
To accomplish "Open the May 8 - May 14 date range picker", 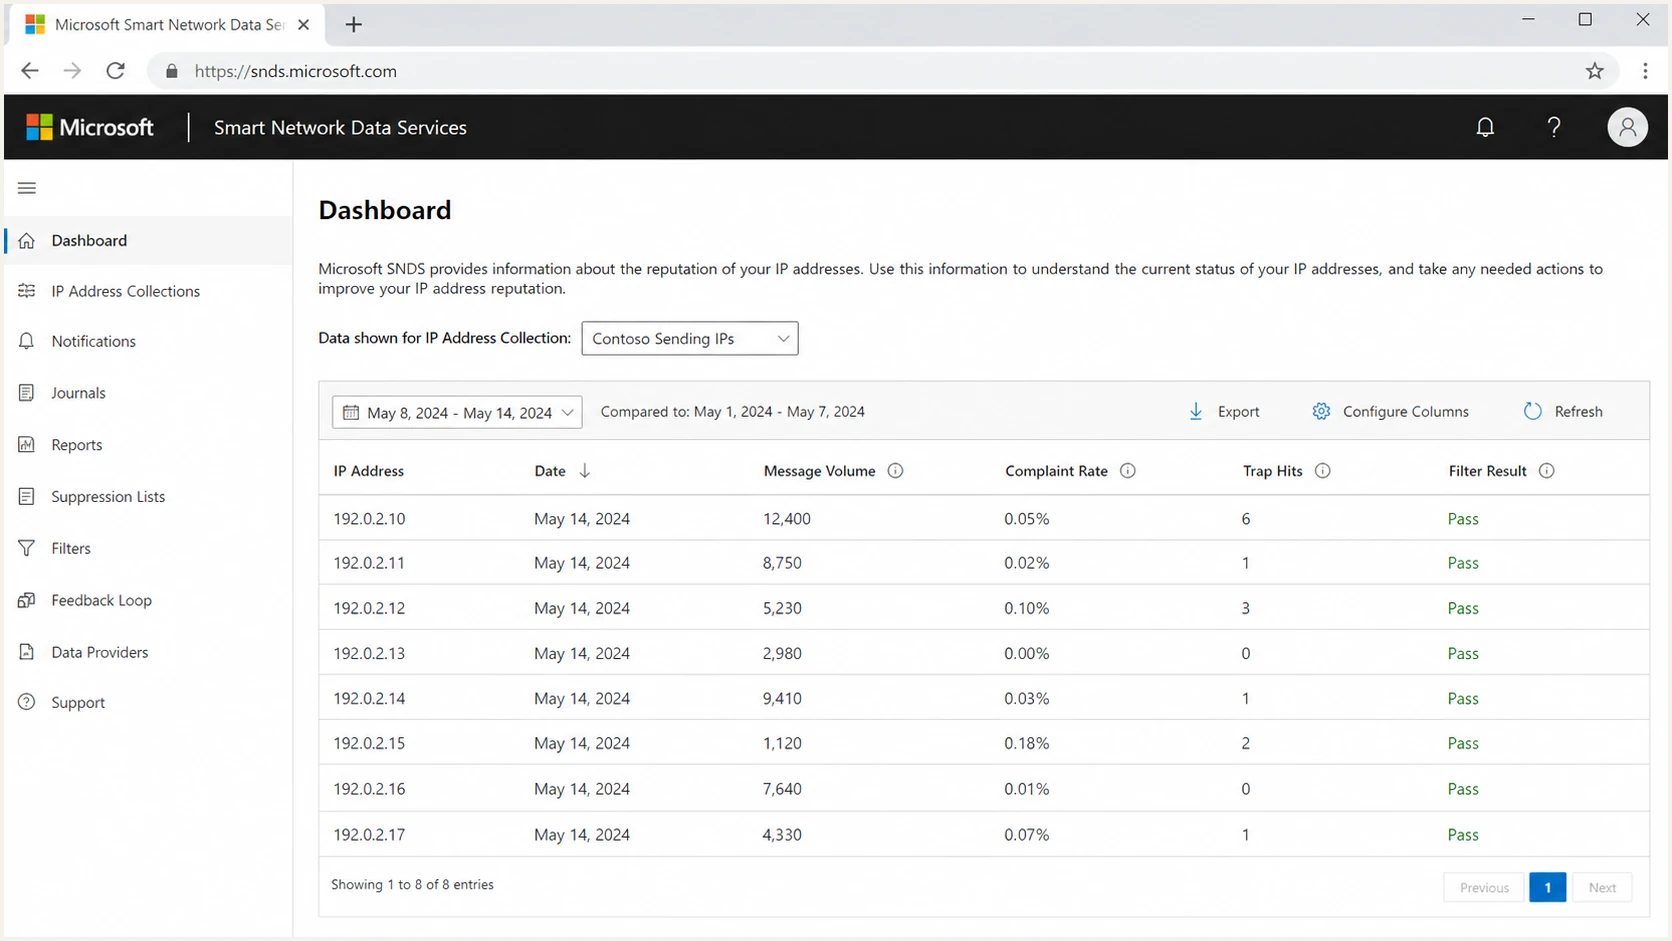I will (457, 412).
